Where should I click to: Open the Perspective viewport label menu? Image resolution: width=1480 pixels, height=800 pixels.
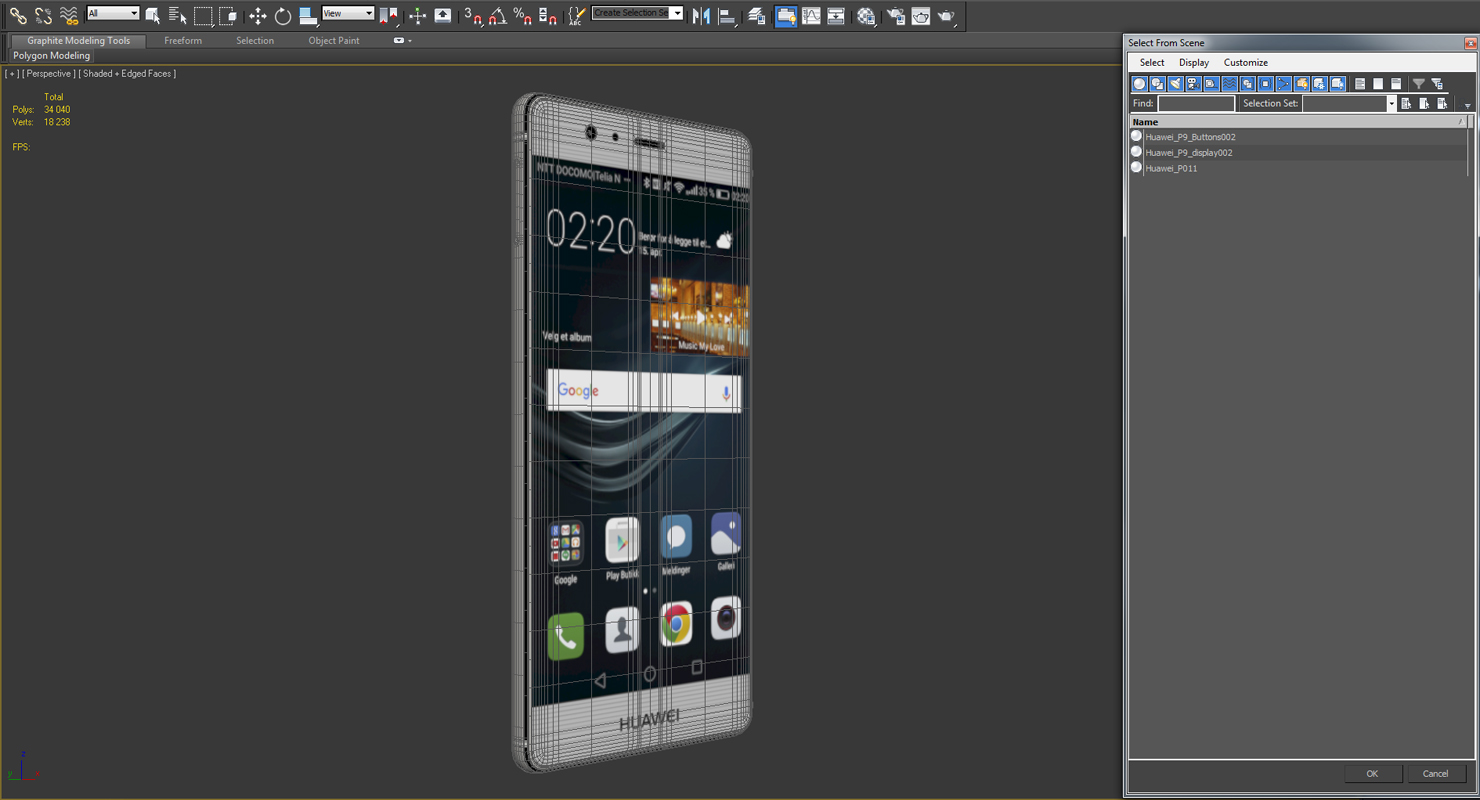[x=48, y=74]
